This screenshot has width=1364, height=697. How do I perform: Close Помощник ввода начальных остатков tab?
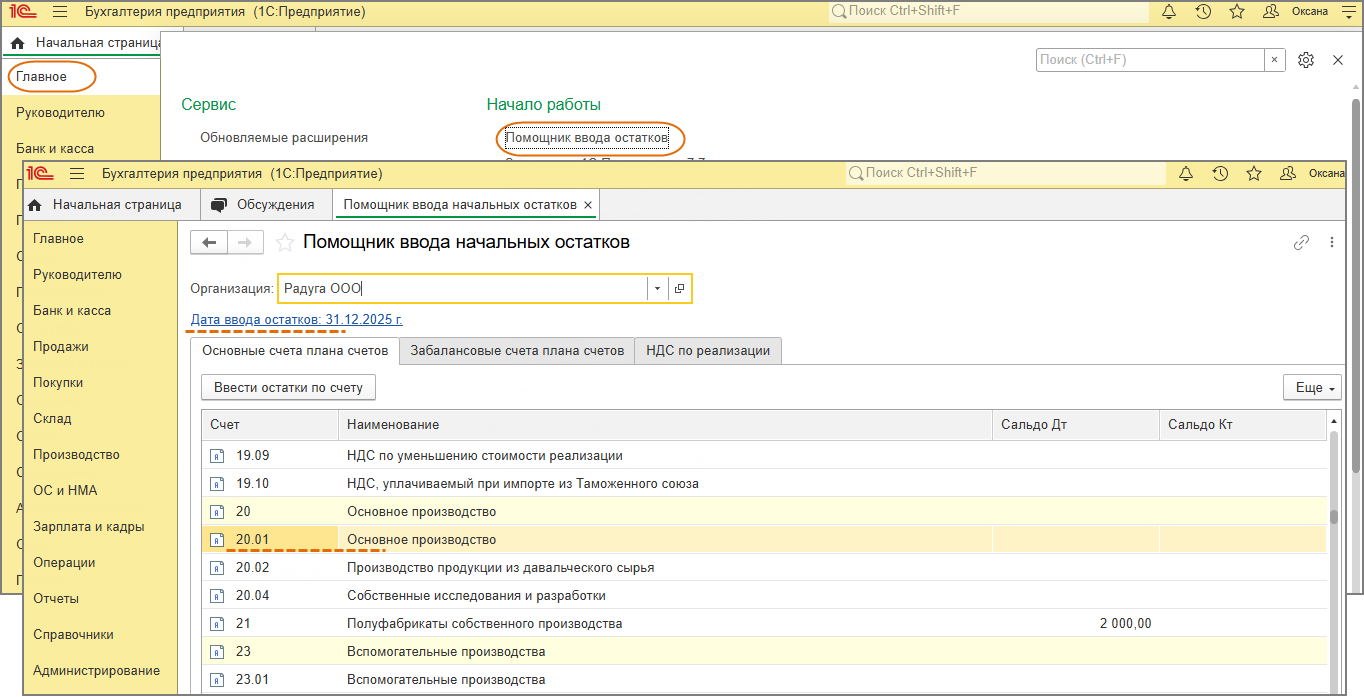point(588,205)
